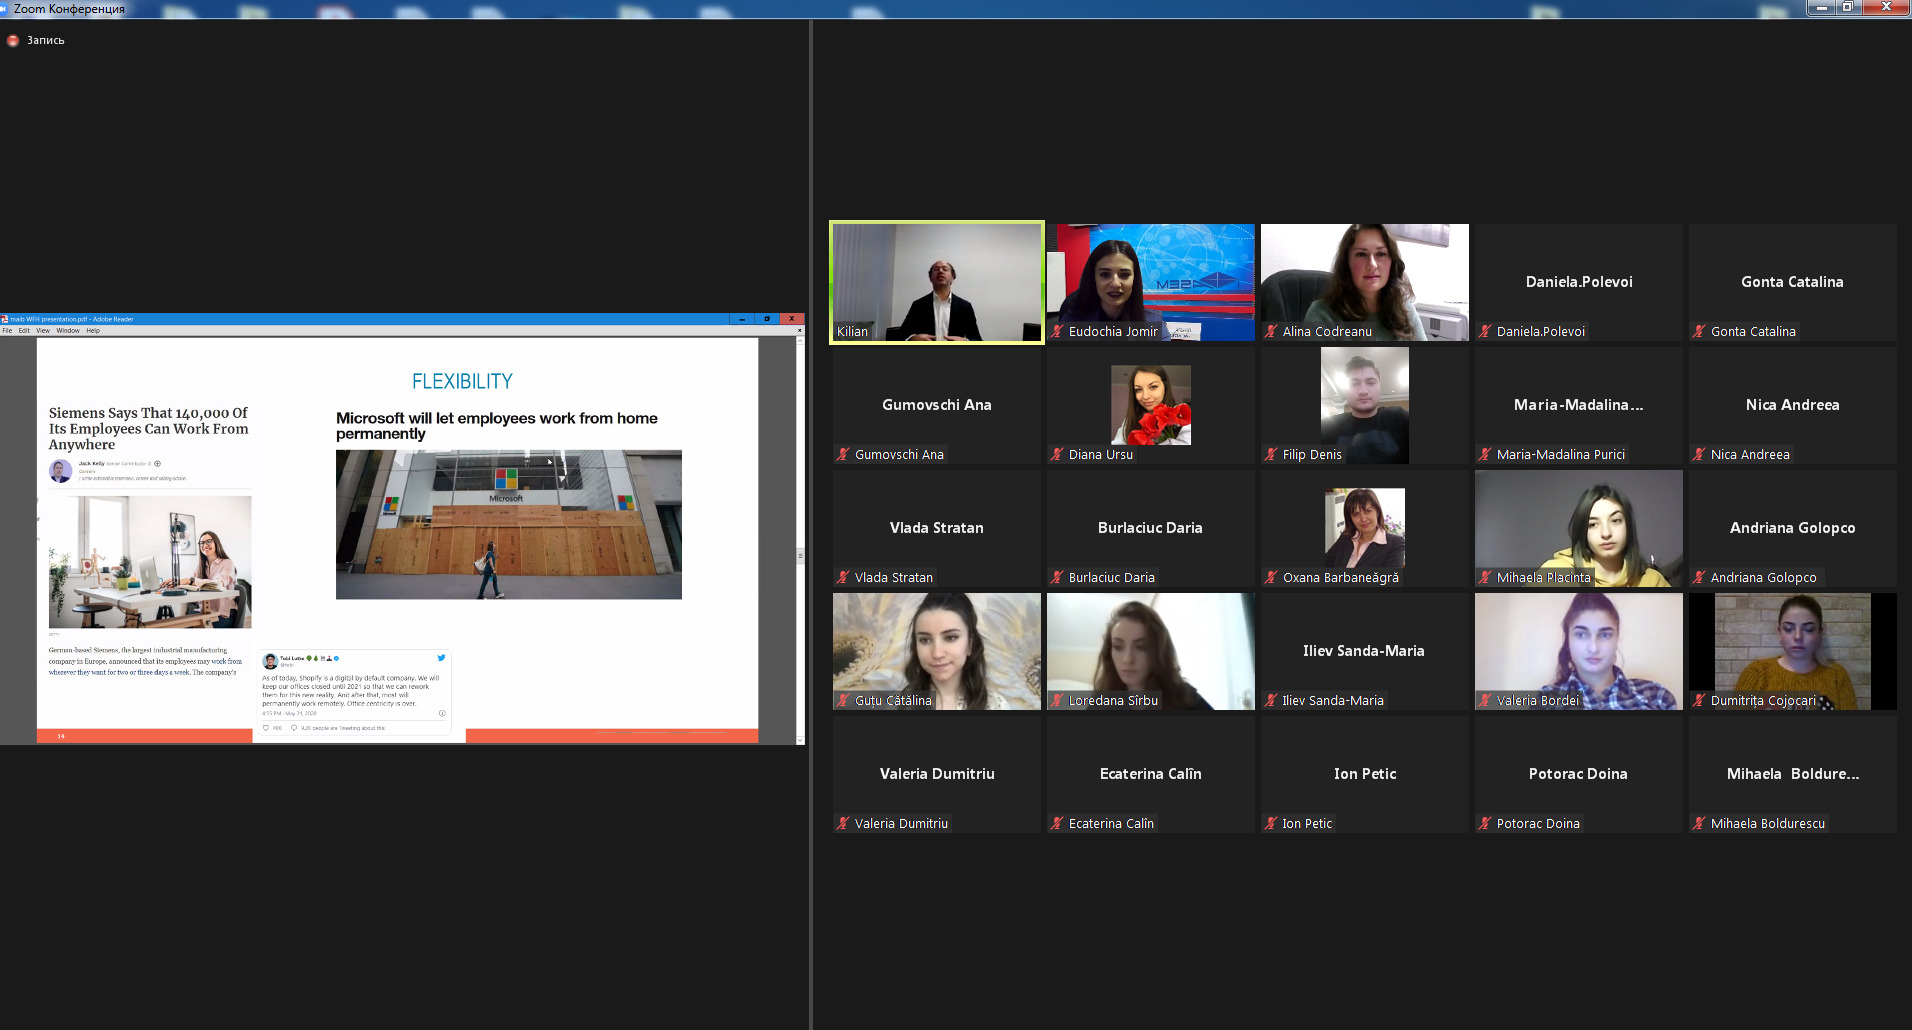Click muted microphone icon beside Gonta Catalina
The height and width of the screenshot is (1030, 1912).
pos(1699,332)
